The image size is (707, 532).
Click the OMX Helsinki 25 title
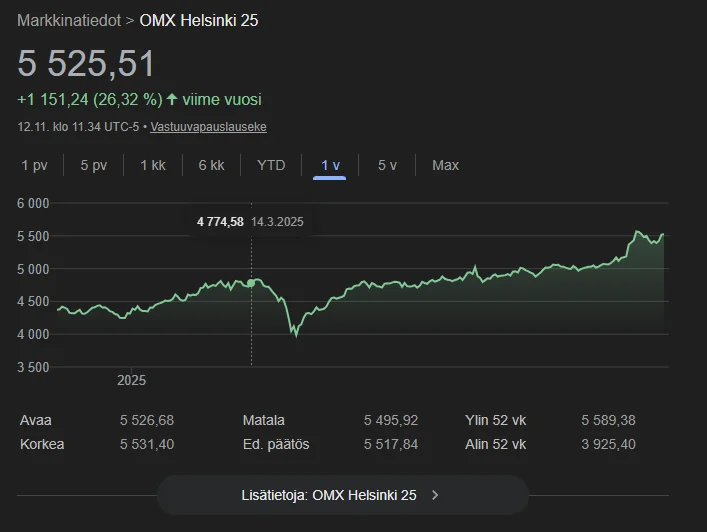[x=199, y=20]
